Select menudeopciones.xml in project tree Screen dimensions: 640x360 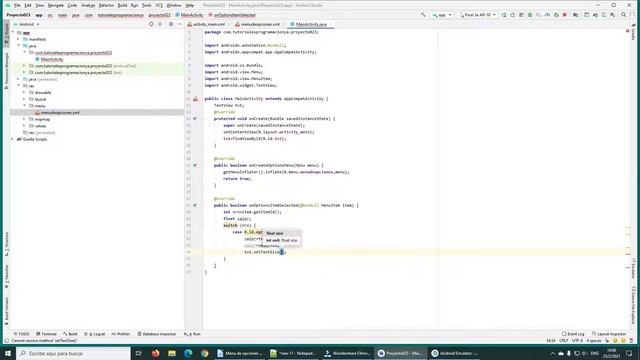click(60, 112)
